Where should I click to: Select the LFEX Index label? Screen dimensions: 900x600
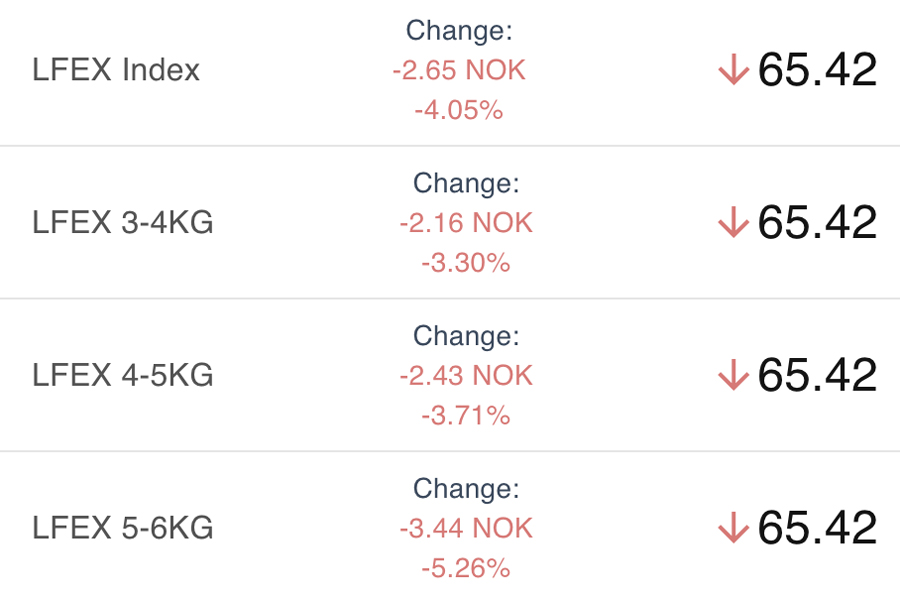[116, 70]
